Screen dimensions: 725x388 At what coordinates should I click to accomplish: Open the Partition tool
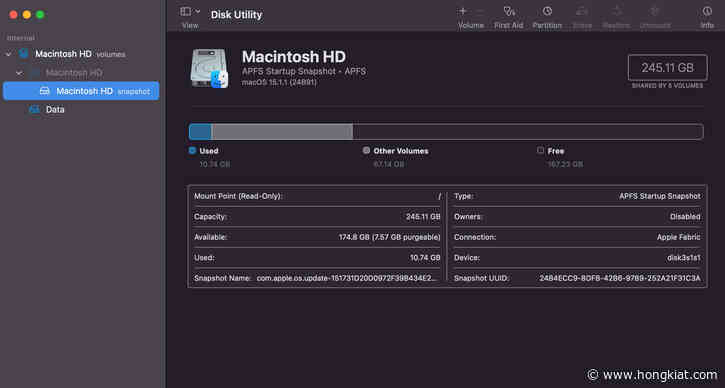coord(547,17)
